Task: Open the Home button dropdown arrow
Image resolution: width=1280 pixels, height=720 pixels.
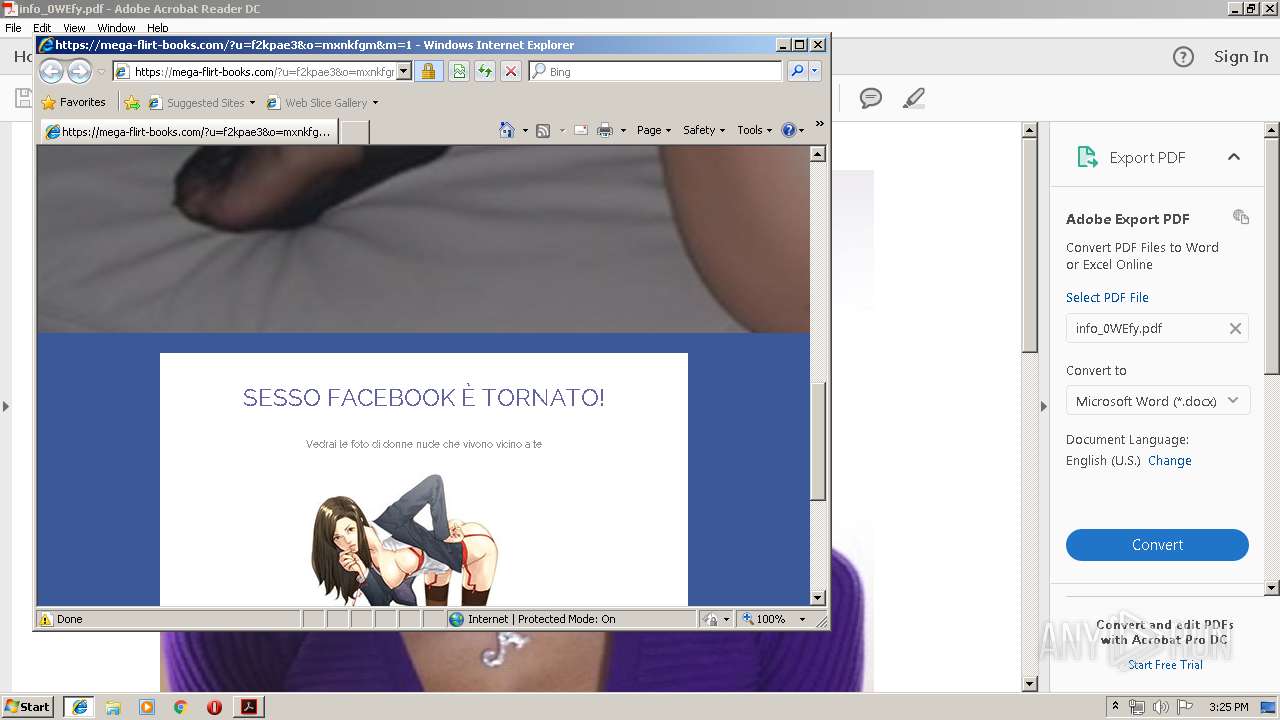Action: pyautogui.click(x=525, y=130)
